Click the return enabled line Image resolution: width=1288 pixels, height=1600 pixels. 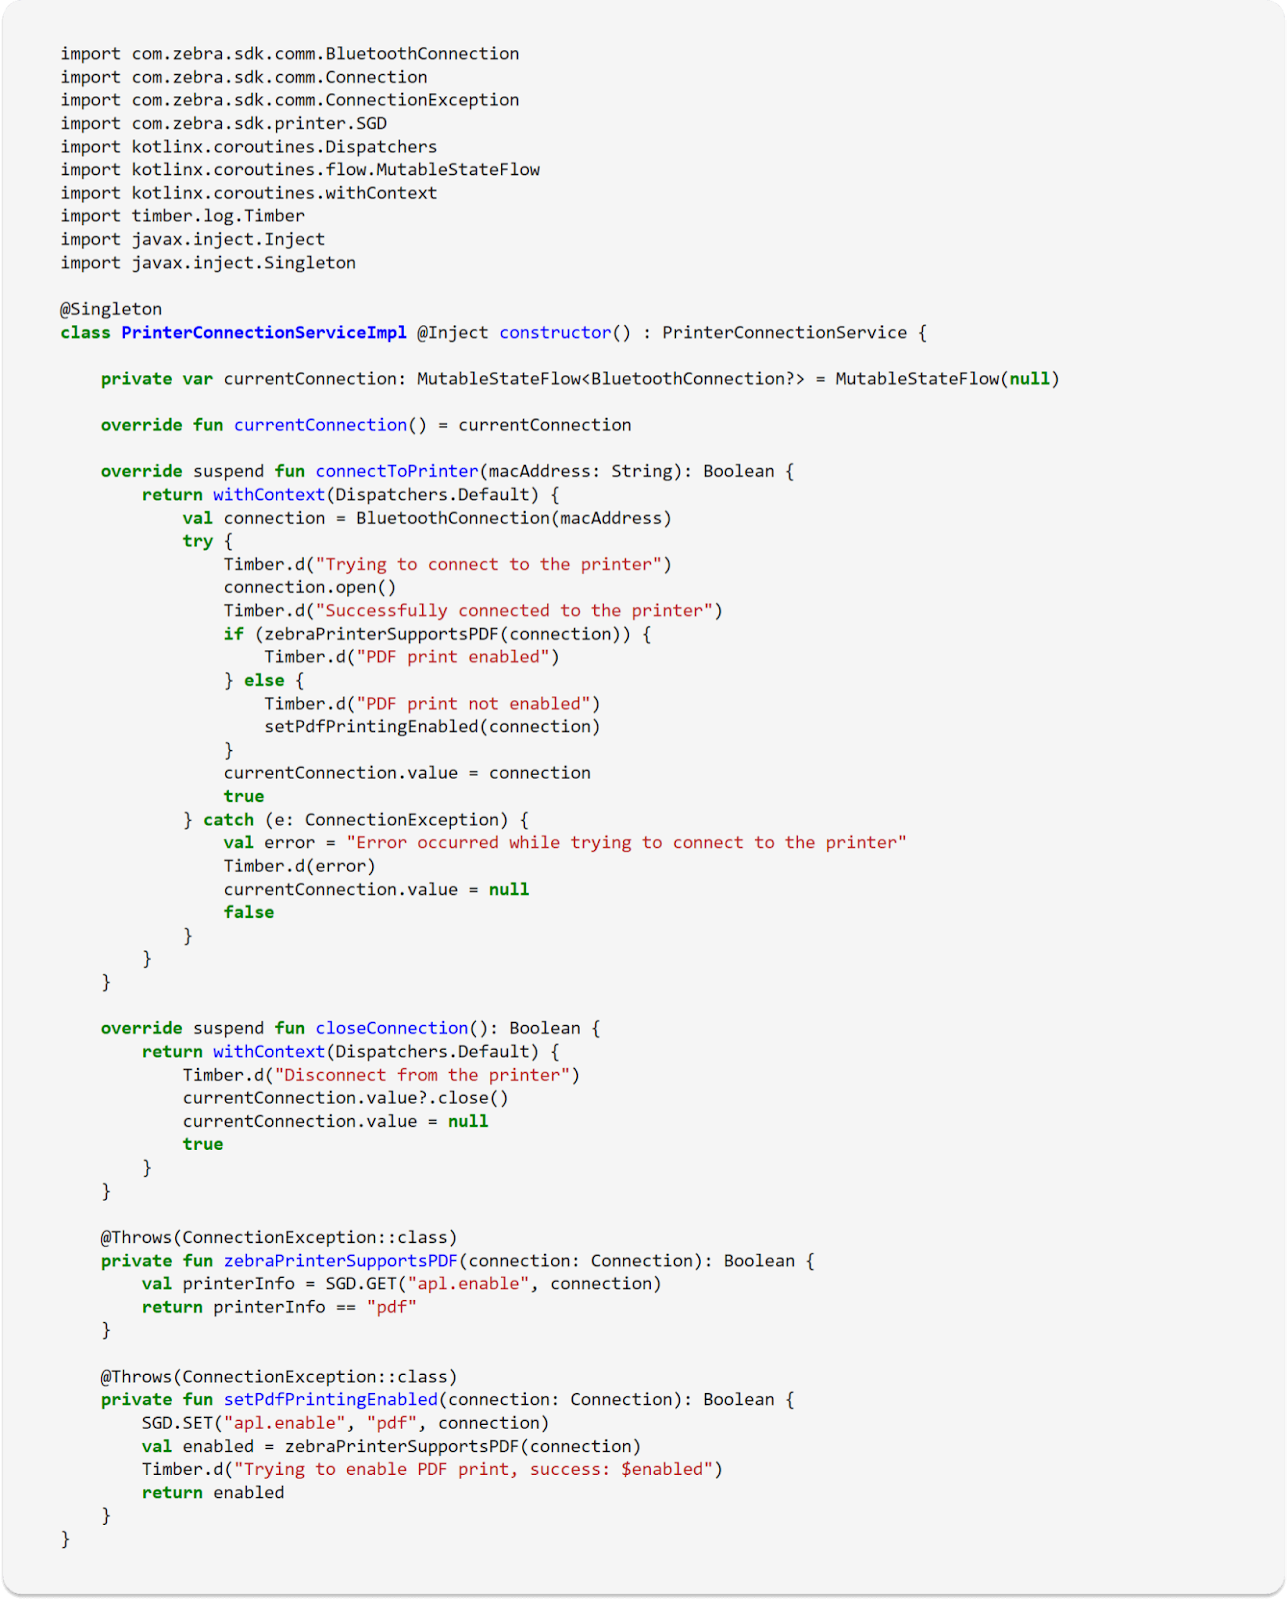point(213,1493)
